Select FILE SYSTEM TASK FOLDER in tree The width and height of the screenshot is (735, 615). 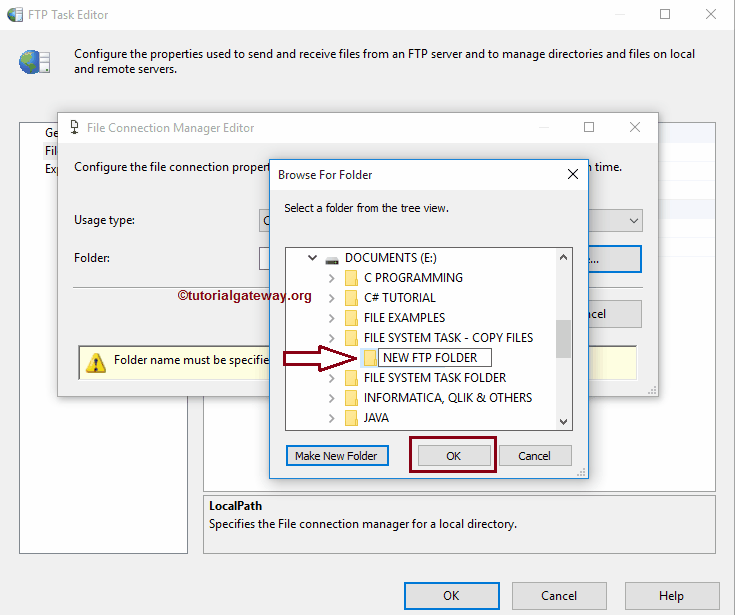[x=435, y=378]
